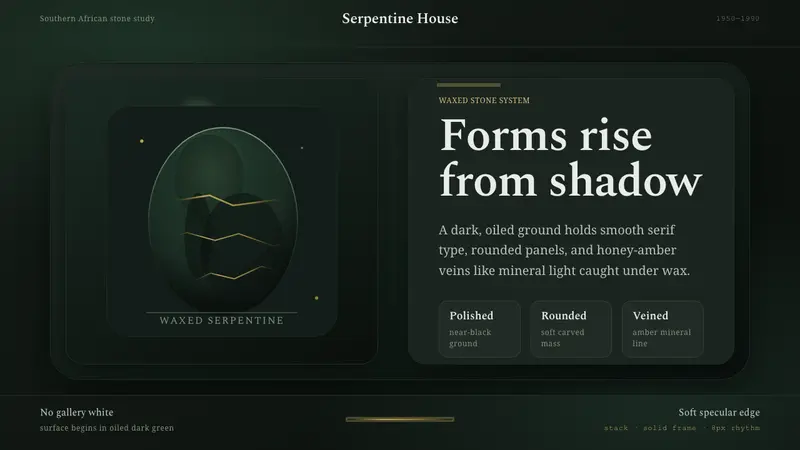Select the Rounded feature card
This screenshot has height=450, width=800.
pos(571,329)
